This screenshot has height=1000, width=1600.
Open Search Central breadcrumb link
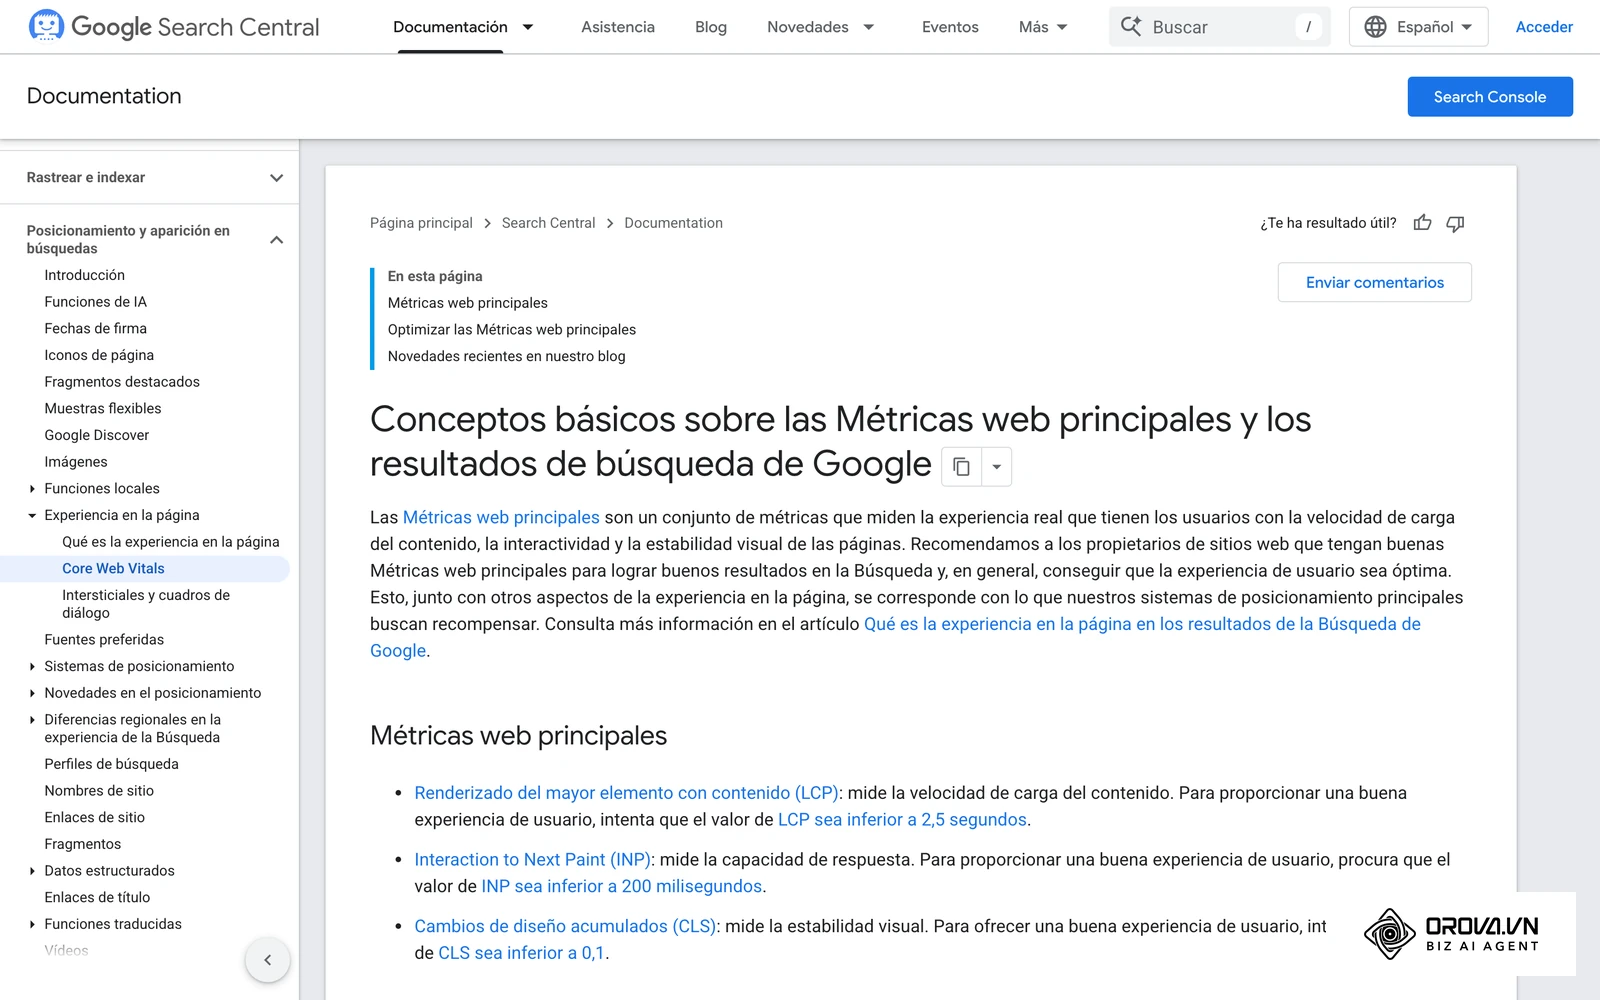[548, 223]
